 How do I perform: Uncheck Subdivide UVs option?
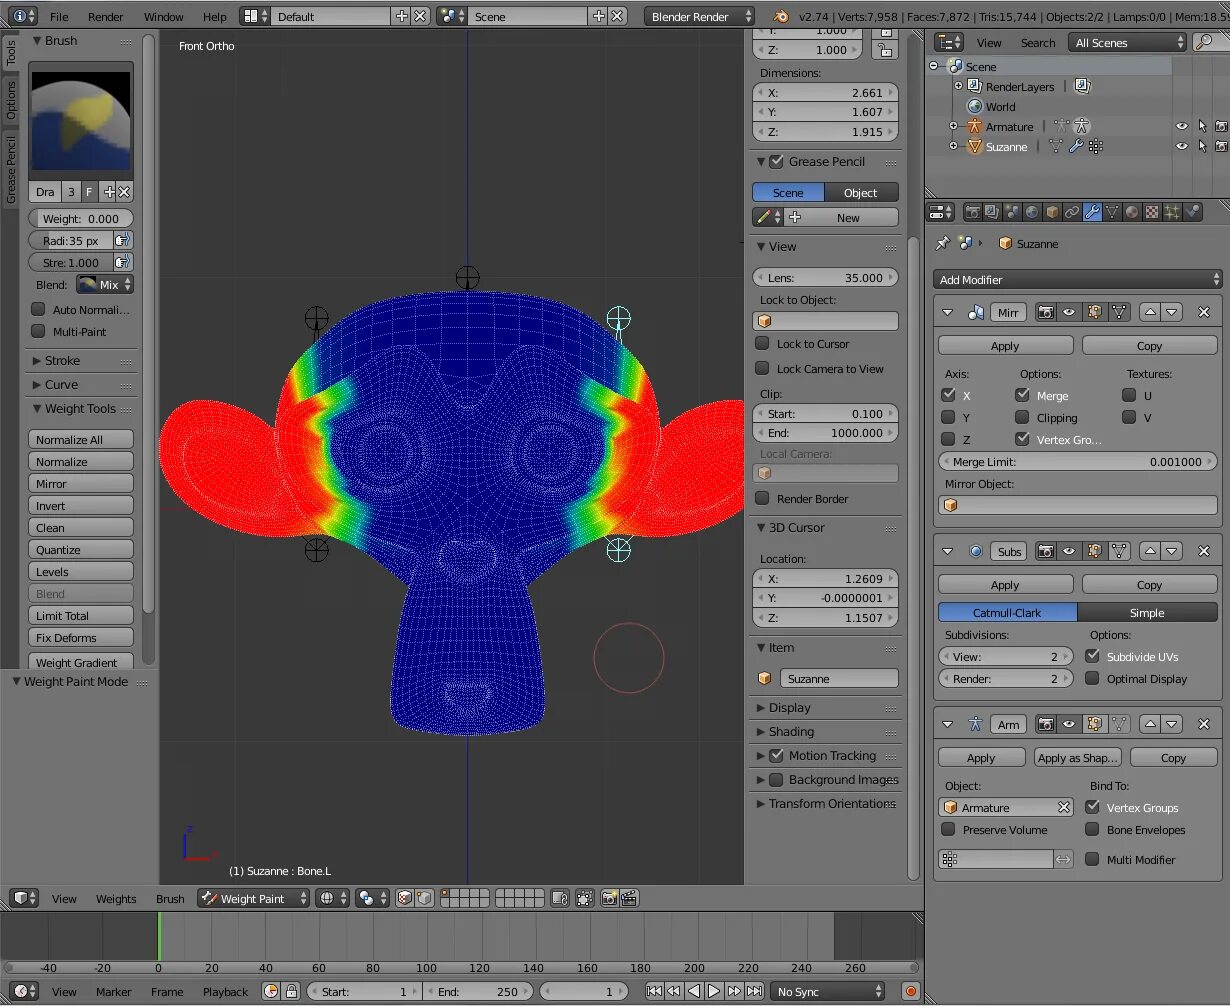(x=1092, y=656)
